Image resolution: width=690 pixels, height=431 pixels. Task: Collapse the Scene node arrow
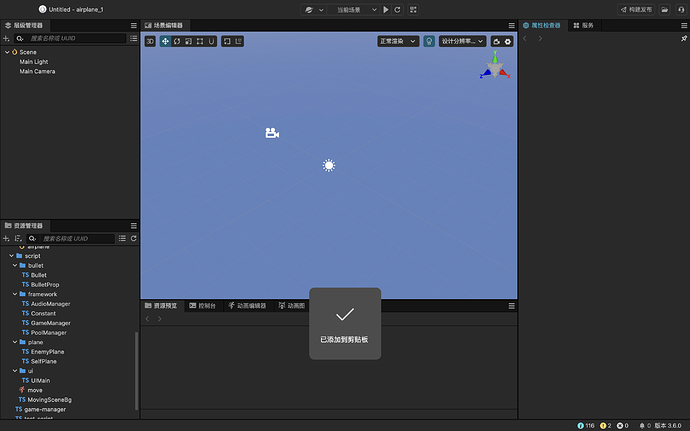pos(7,52)
